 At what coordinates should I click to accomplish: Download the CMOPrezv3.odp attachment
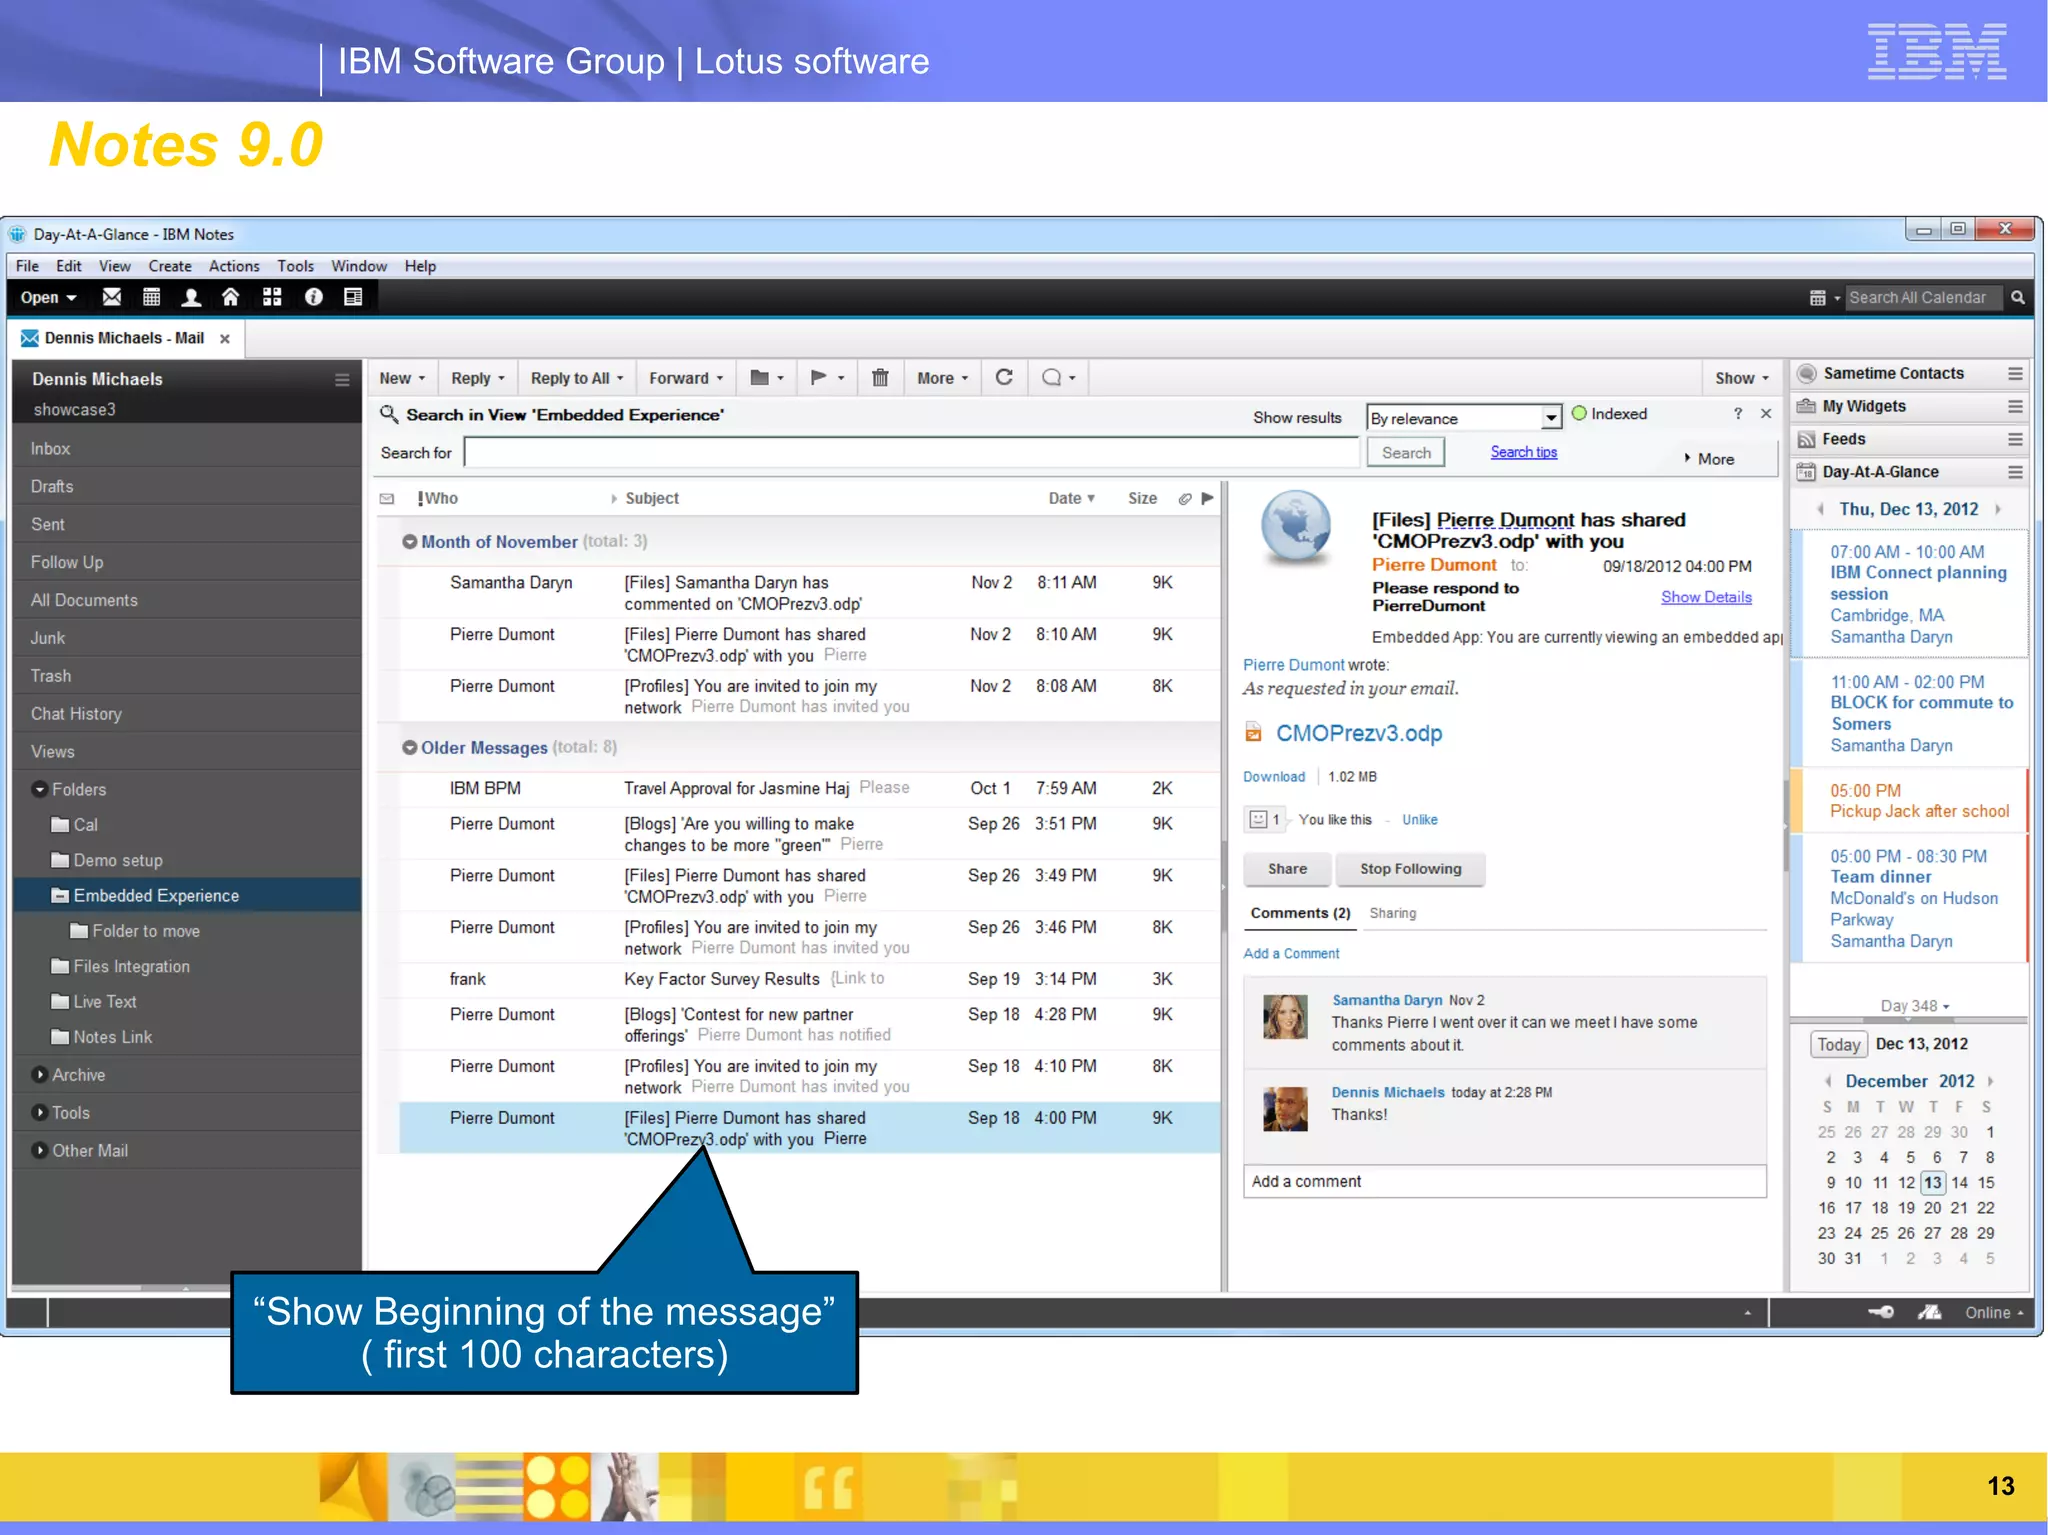tap(1273, 777)
